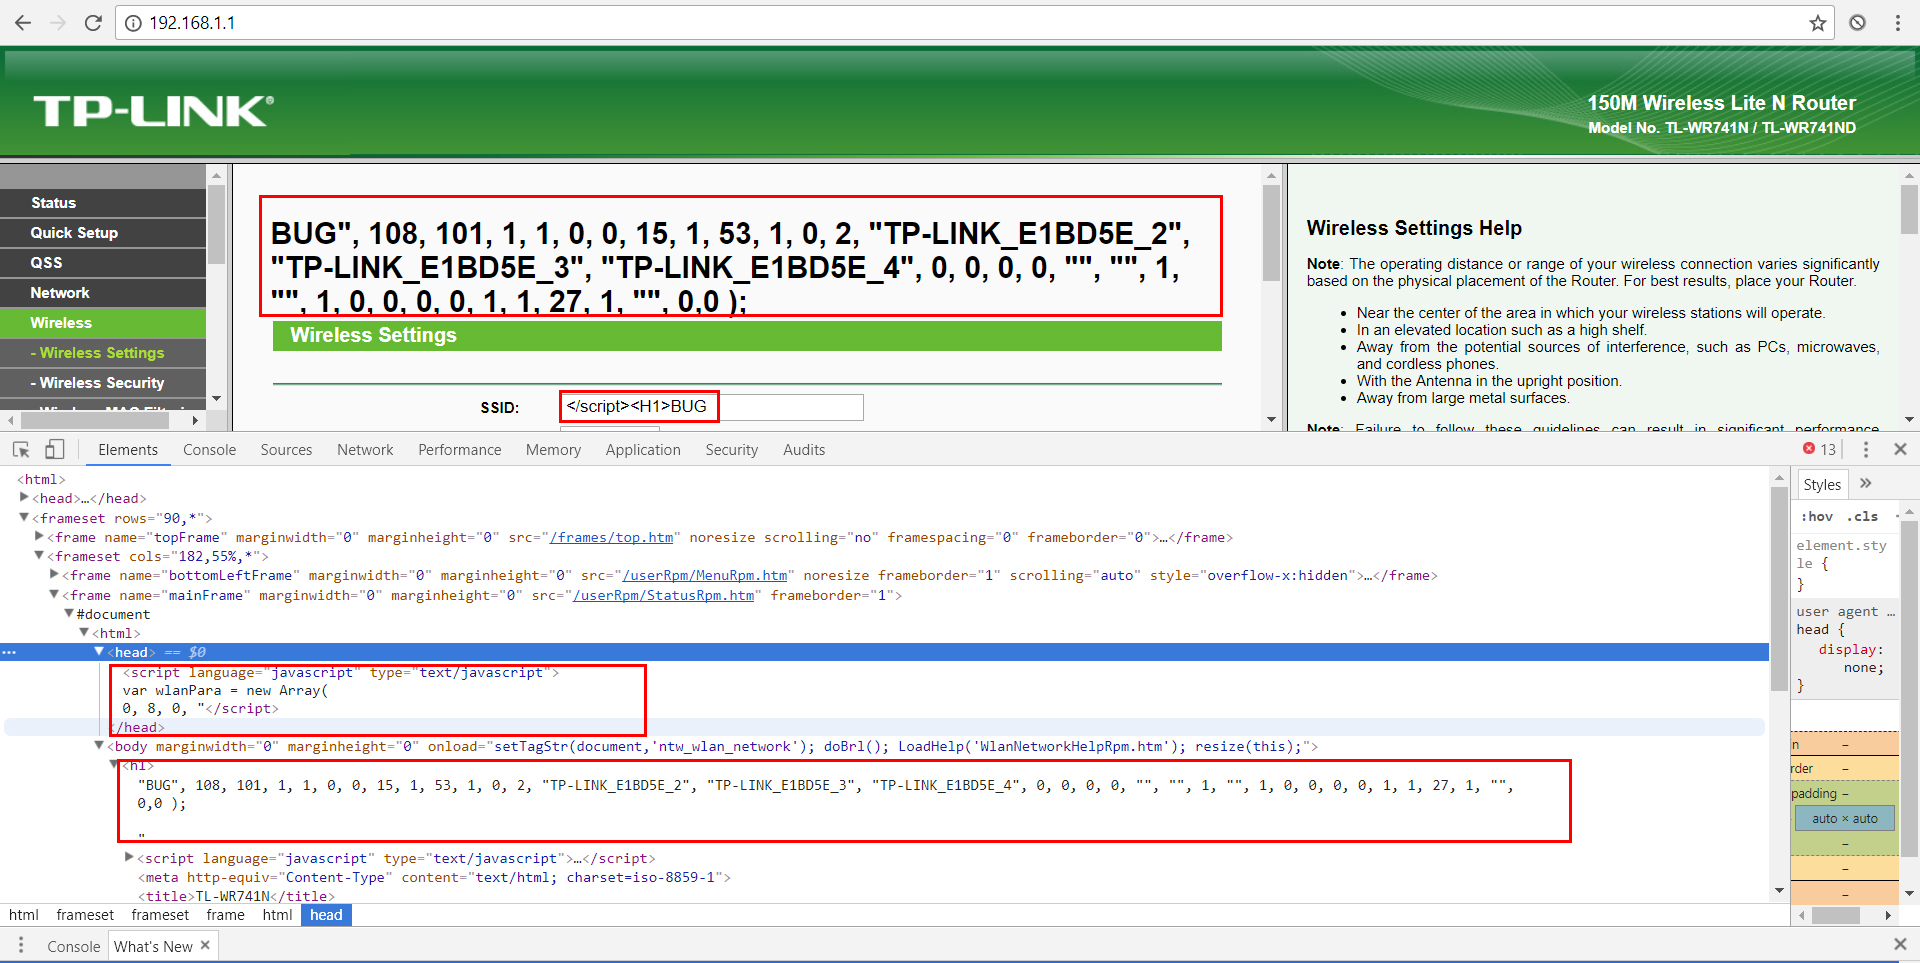Viewport: 1920px width, 963px height.
Task: Open the Chrome three-dot menu
Action: pyautogui.click(x=1897, y=23)
